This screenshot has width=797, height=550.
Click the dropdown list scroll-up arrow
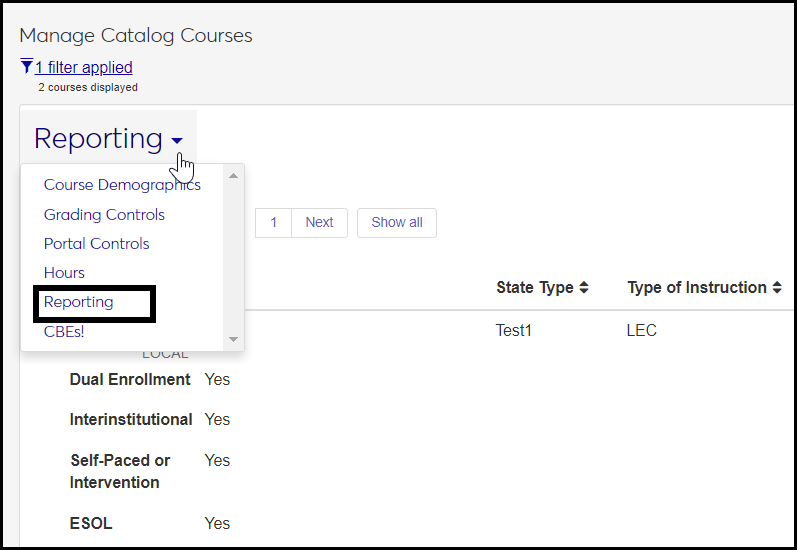[x=234, y=176]
